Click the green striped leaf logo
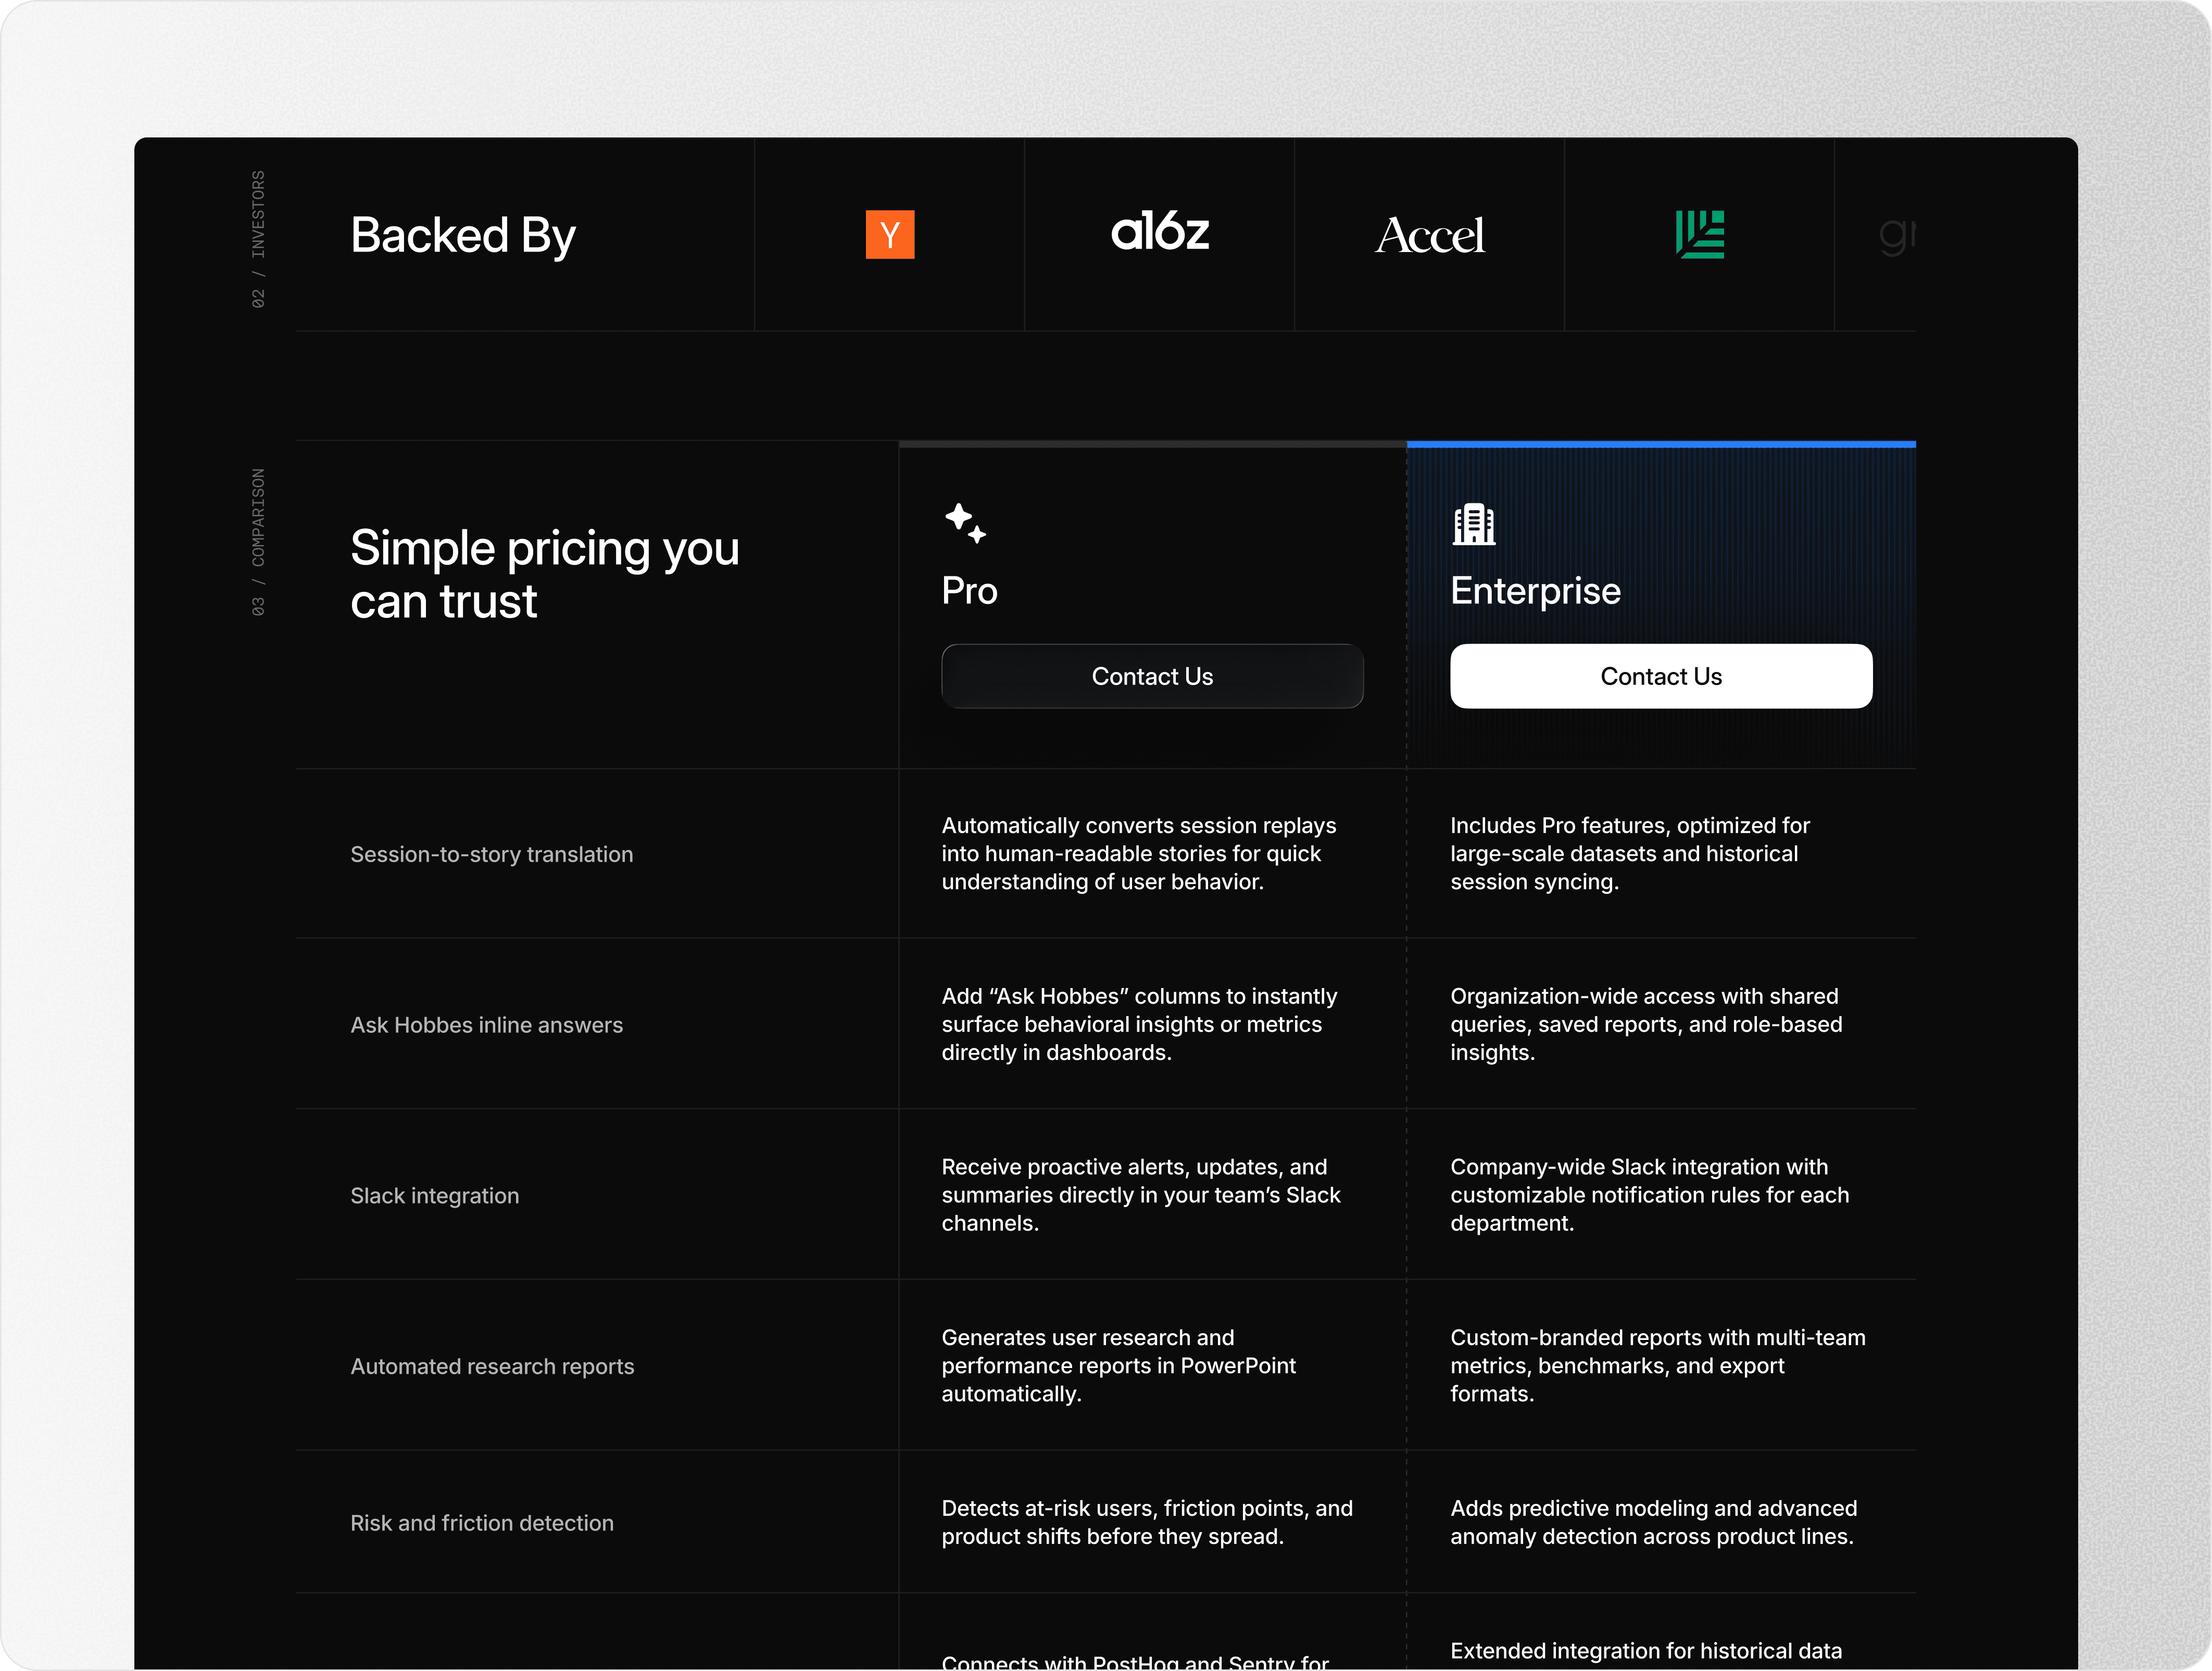The image size is (2212, 1671). (x=1699, y=235)
